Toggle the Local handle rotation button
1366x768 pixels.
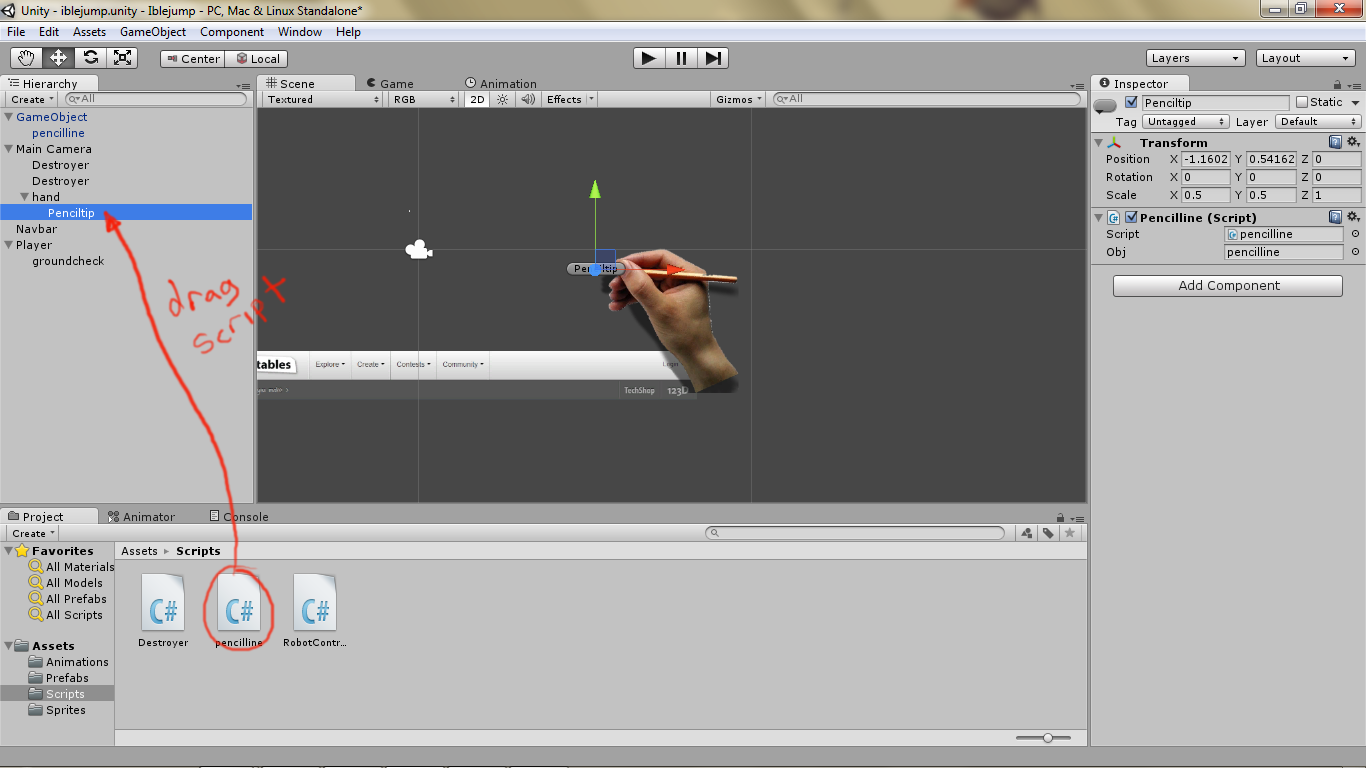click(x=257, y=59)
